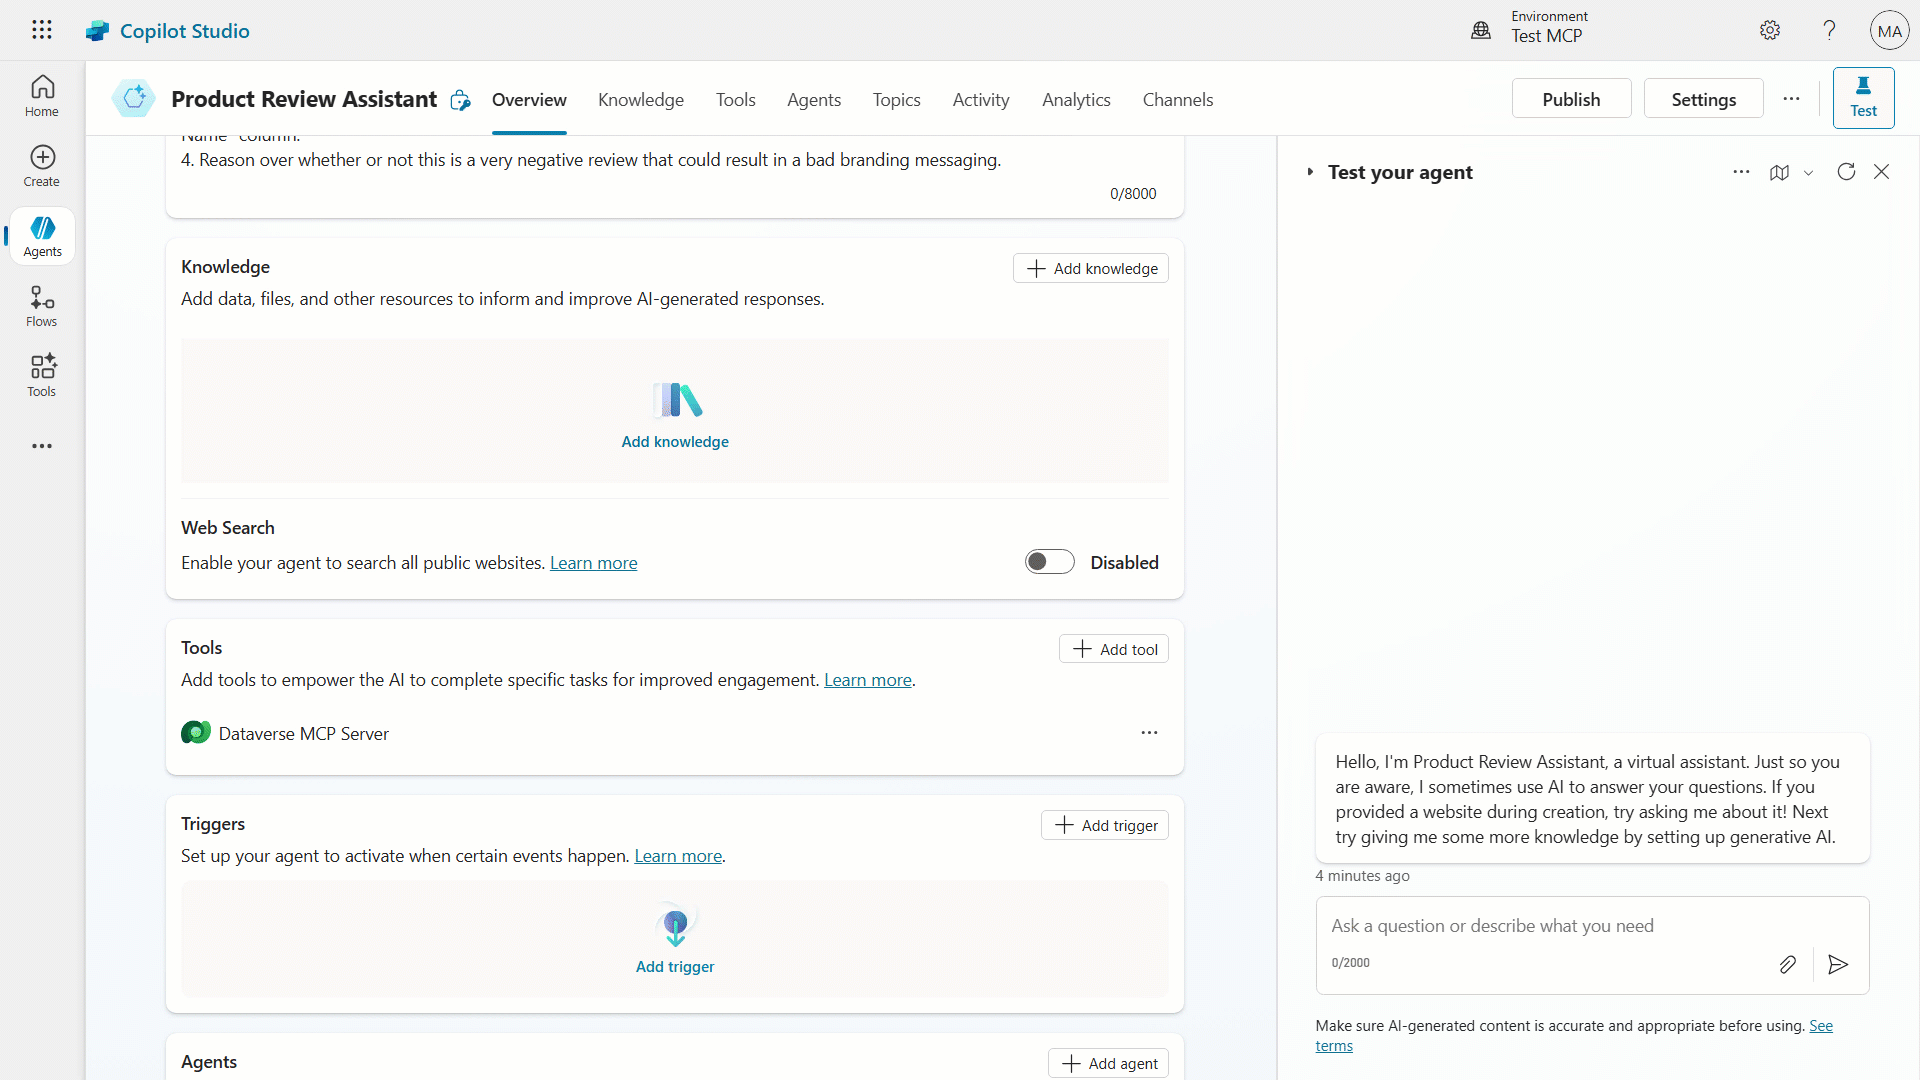Expand the Test your agent triangle
The image size is (1920, 1080).
coord(1310,172)
